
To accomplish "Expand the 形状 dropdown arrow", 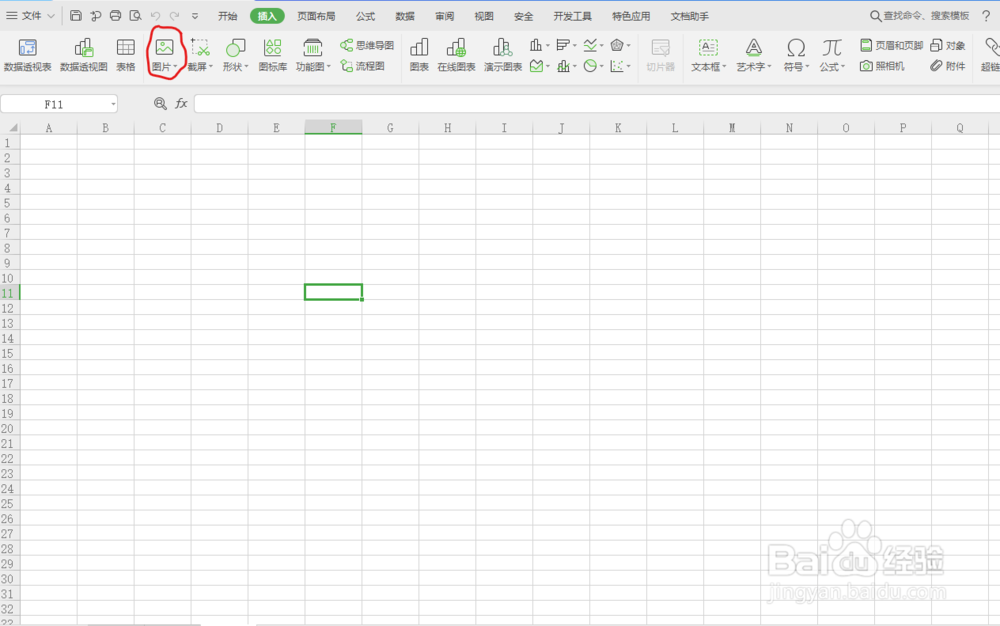I will coord(246,67).
